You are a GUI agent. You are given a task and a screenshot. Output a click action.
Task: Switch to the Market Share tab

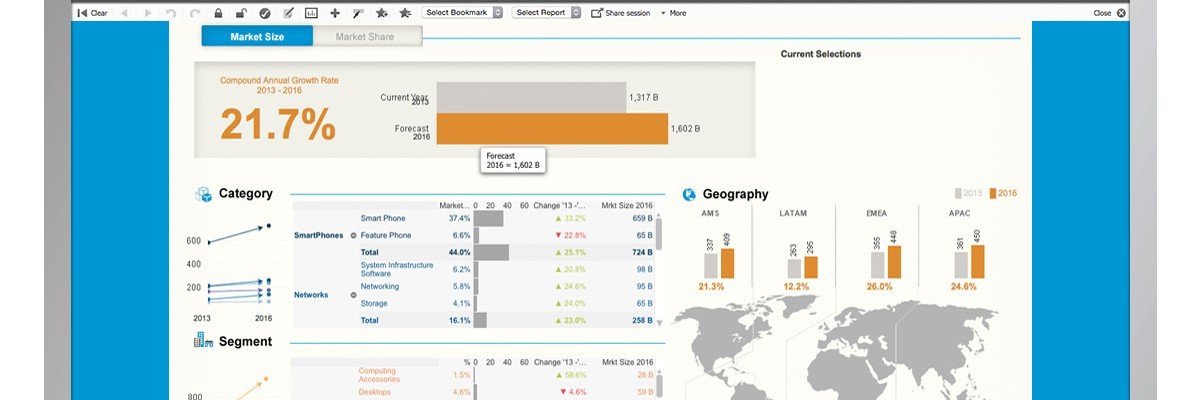[x=365, y=37]
